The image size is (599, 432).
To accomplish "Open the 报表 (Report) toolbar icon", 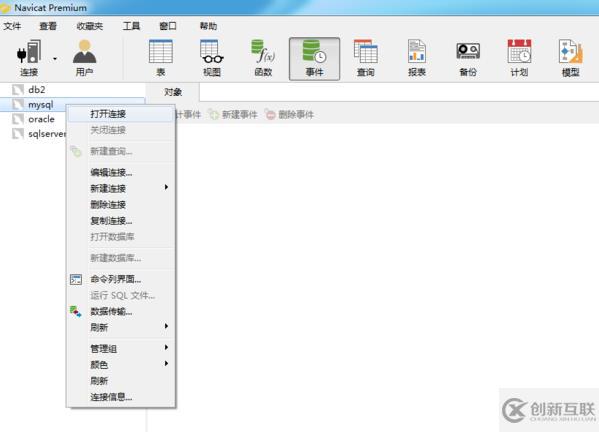I will coord(417,58).
